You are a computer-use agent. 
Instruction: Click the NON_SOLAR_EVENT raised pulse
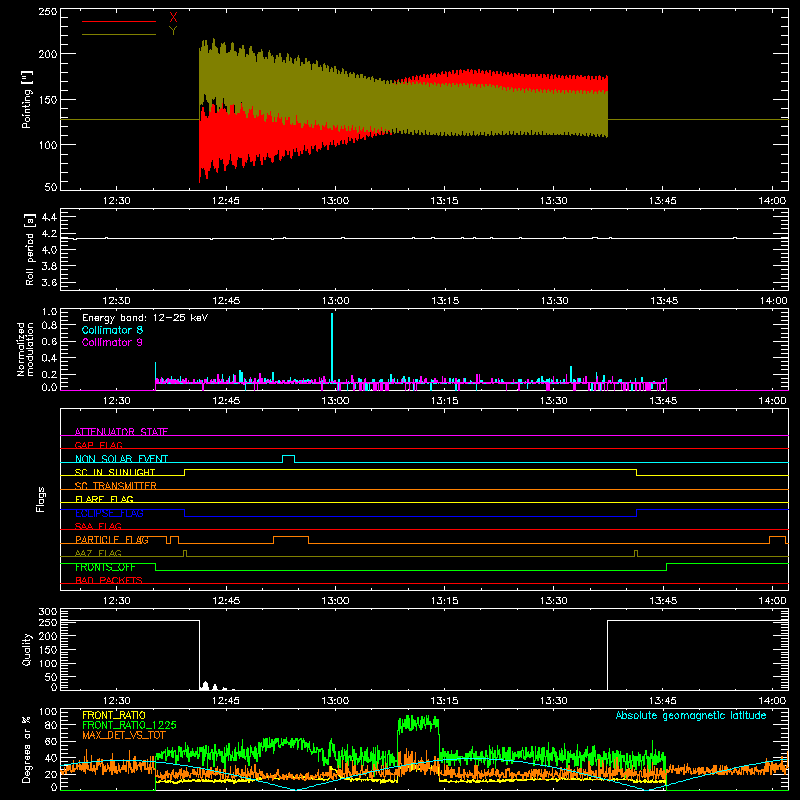tap(288, 457)
